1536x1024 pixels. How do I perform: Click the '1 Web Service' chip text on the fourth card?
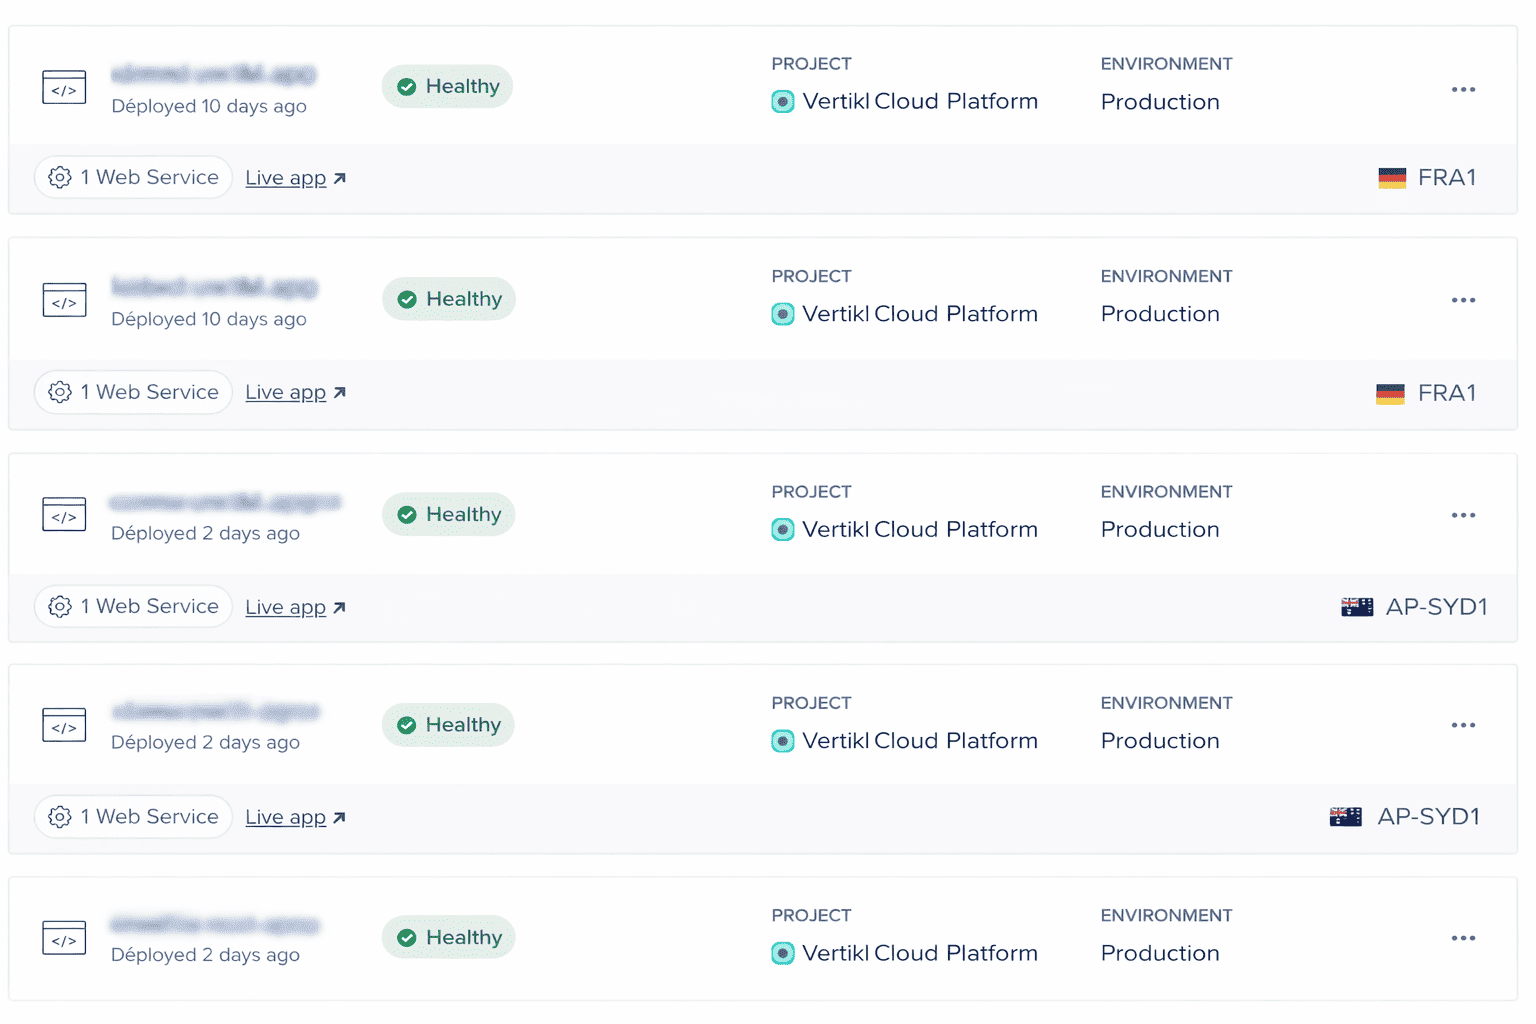[150, 817]
